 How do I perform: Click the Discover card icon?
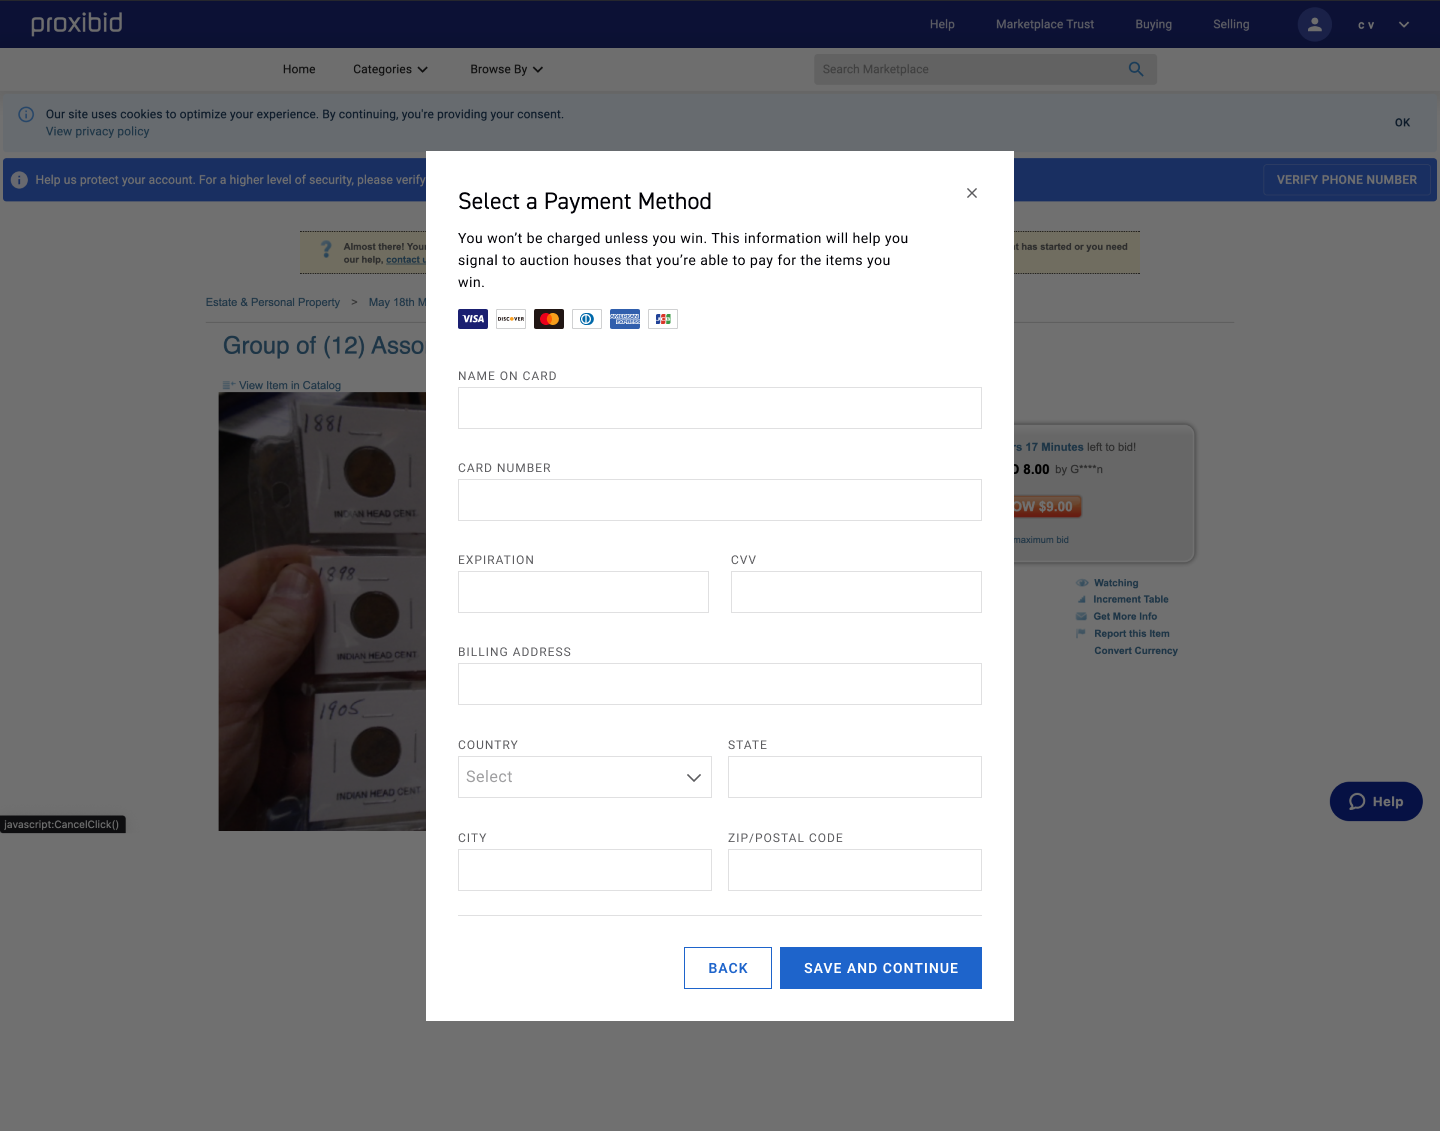click(x=511, y=319)
